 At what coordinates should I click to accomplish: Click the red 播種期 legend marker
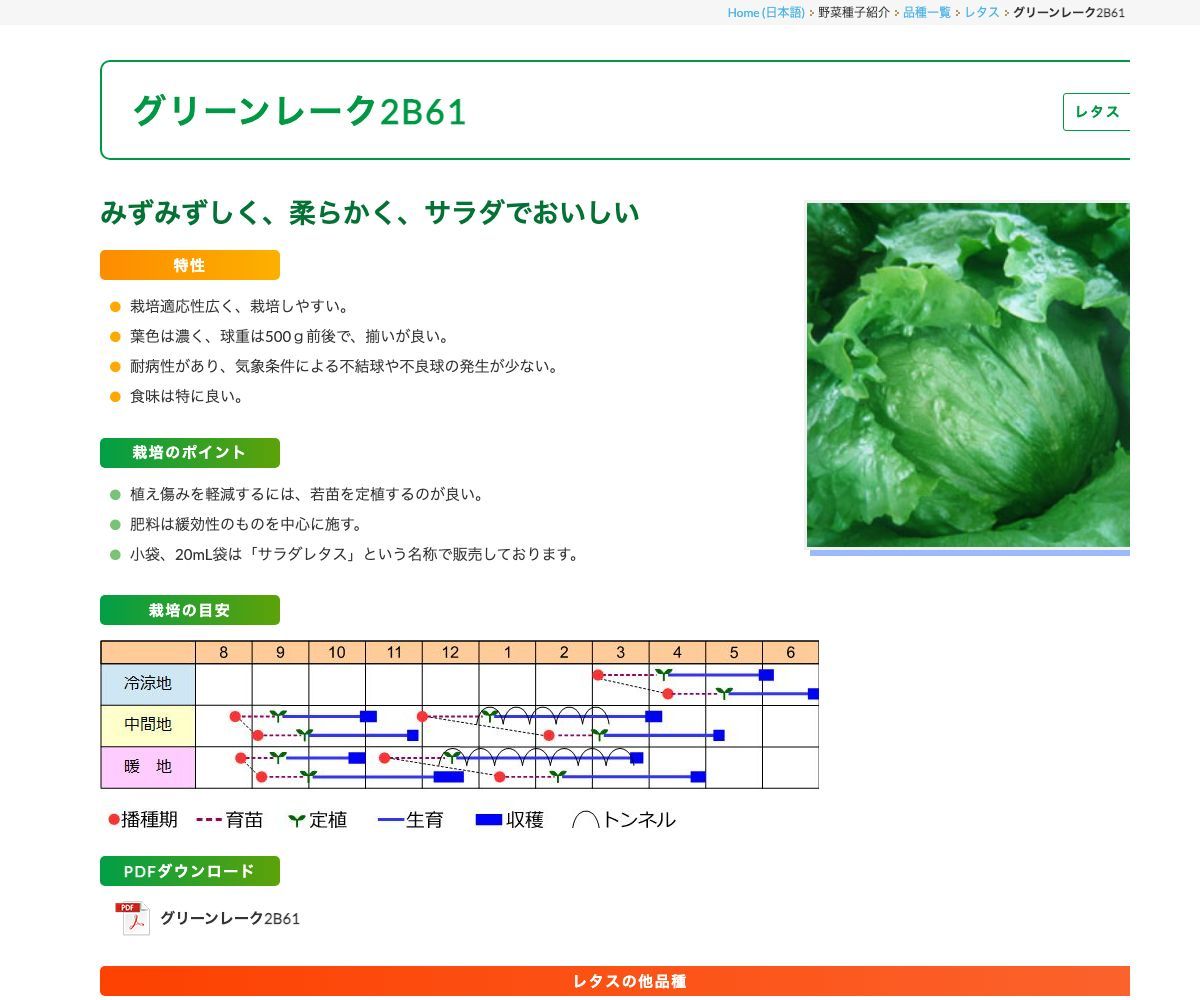click(112, 819)
